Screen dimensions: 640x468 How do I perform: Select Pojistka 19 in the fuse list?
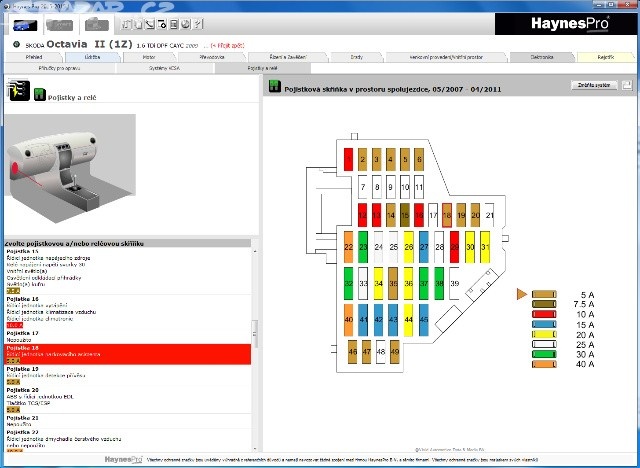(x=128, y=375)
